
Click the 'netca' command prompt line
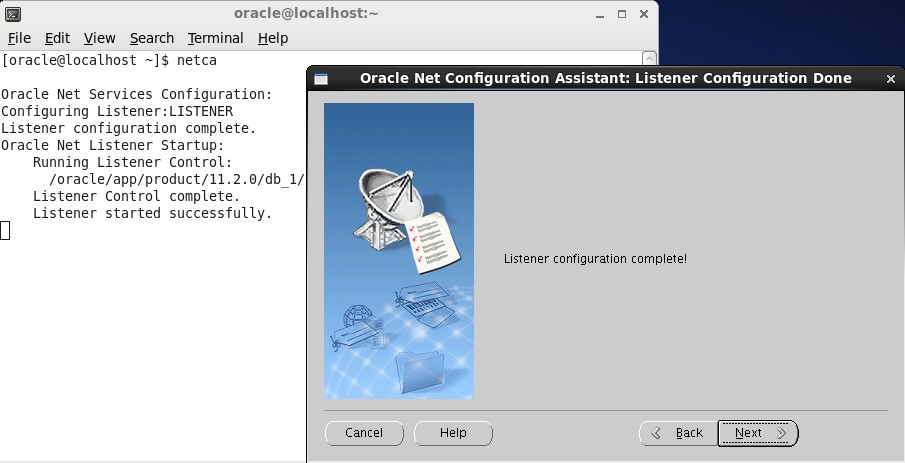pyautogui.click(x=109, y=61)
